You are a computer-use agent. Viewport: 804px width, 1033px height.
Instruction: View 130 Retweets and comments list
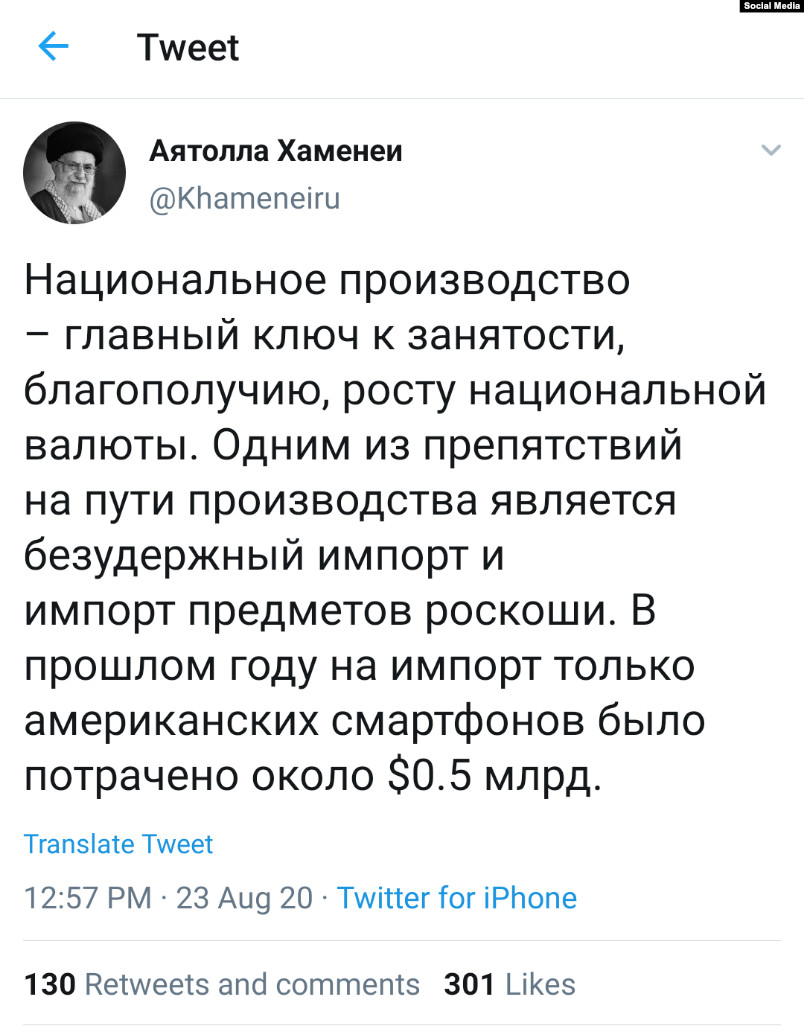tap(221, 984)
